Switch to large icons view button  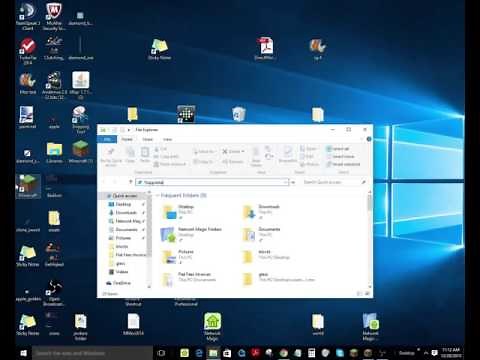click(x=367, y=294)
